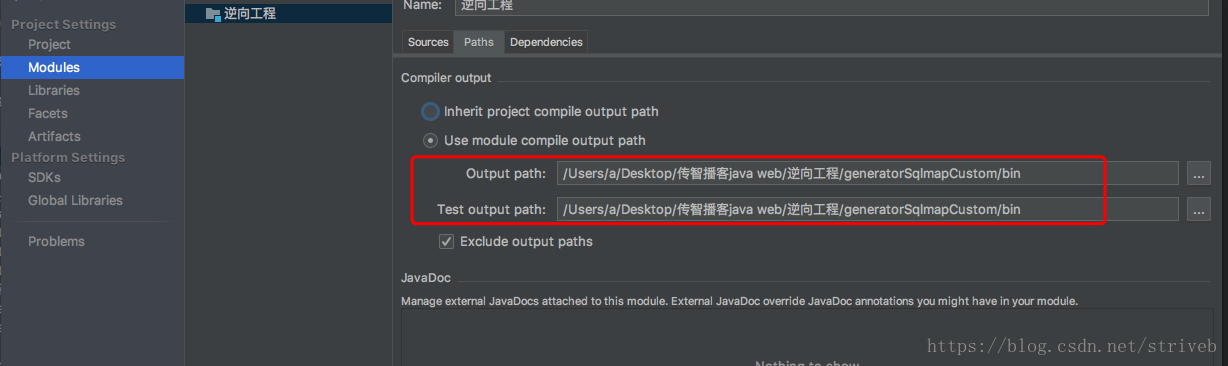
Task: Show the Problems list
Action: click(56, 241)
